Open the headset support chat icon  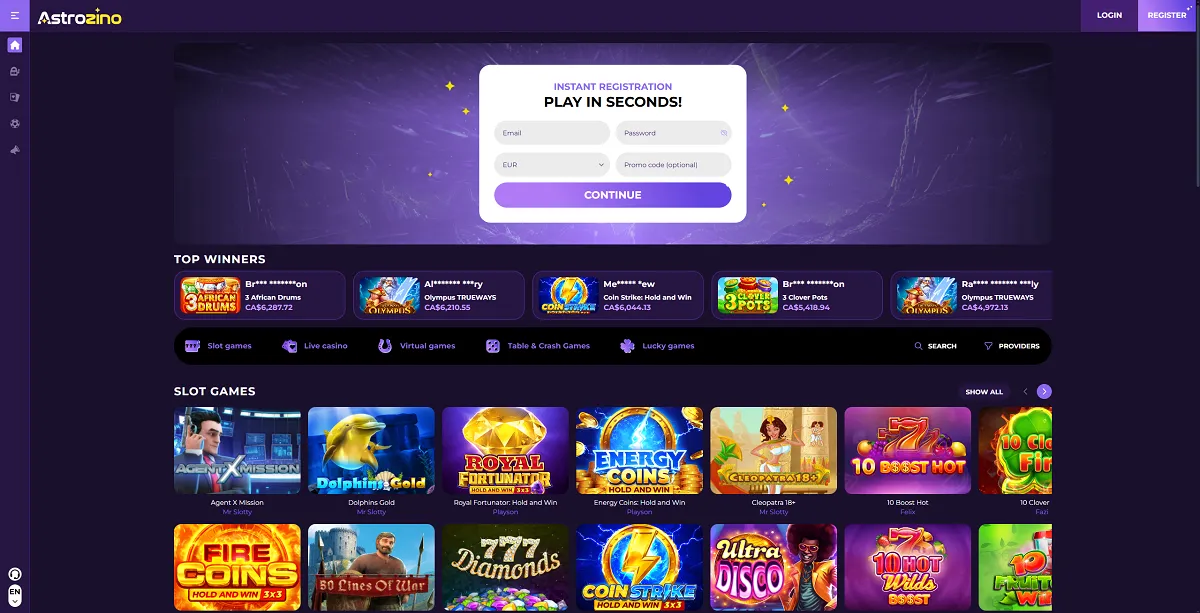(15, 575)
